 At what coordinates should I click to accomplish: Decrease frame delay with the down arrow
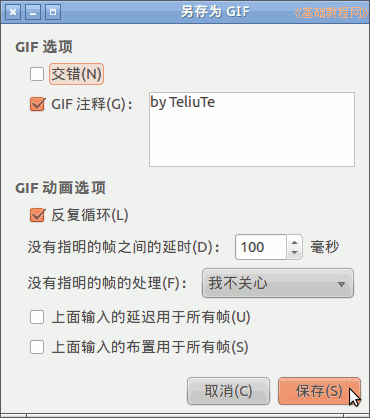click(294, 253)
